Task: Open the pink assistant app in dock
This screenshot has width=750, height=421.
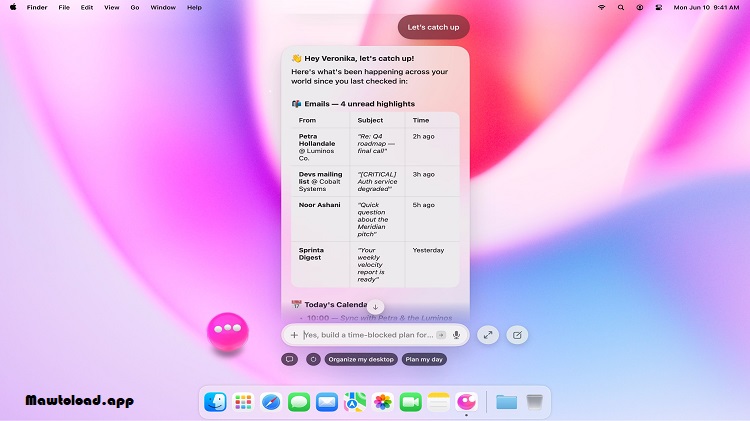Action: 466,402
